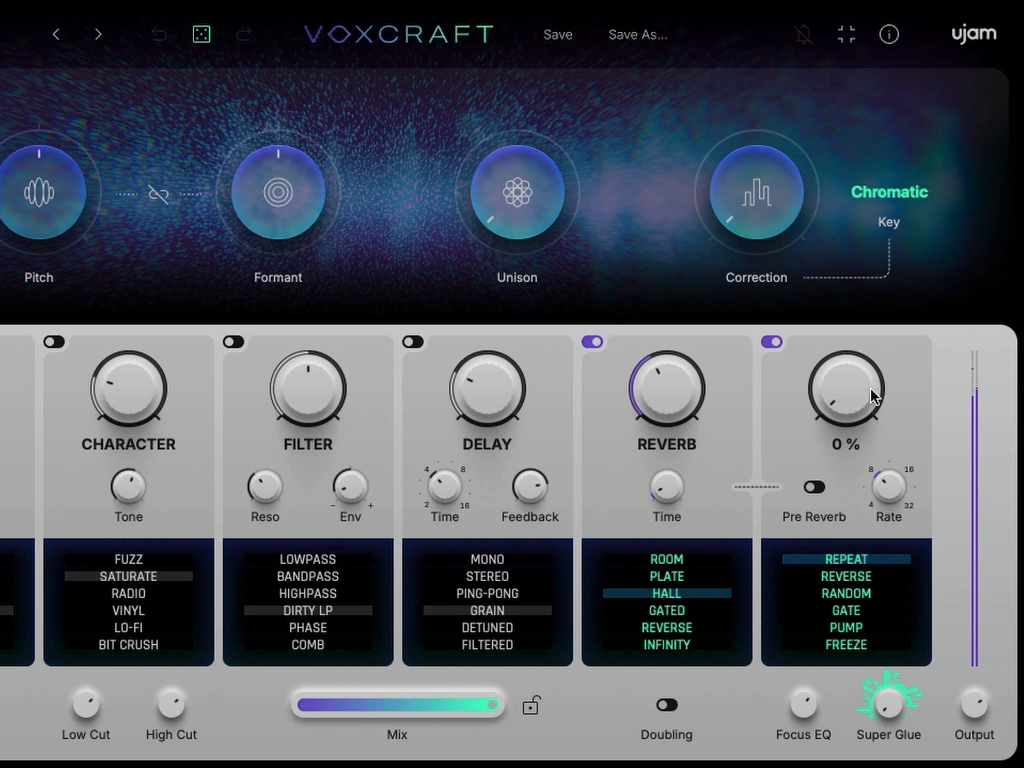1024x768 pixels.
Task: Click the large DELAY amount knob
Action: tap(487, 389)
